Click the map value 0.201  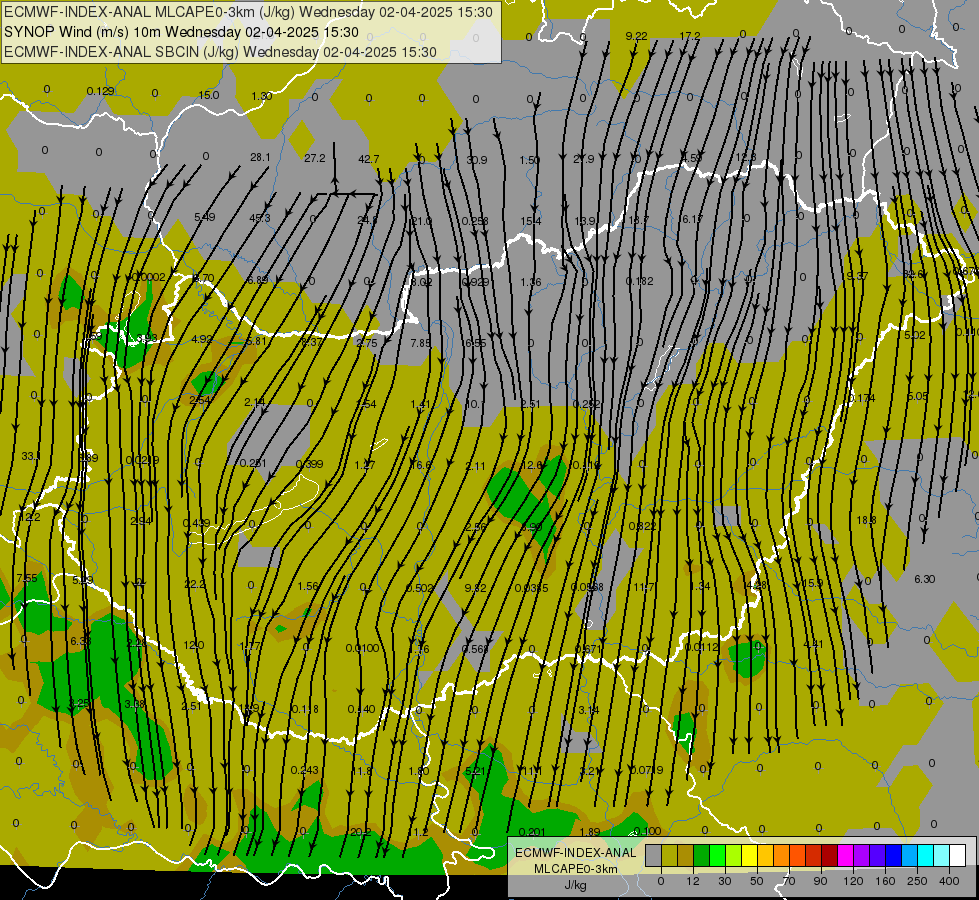click(533, 832)
